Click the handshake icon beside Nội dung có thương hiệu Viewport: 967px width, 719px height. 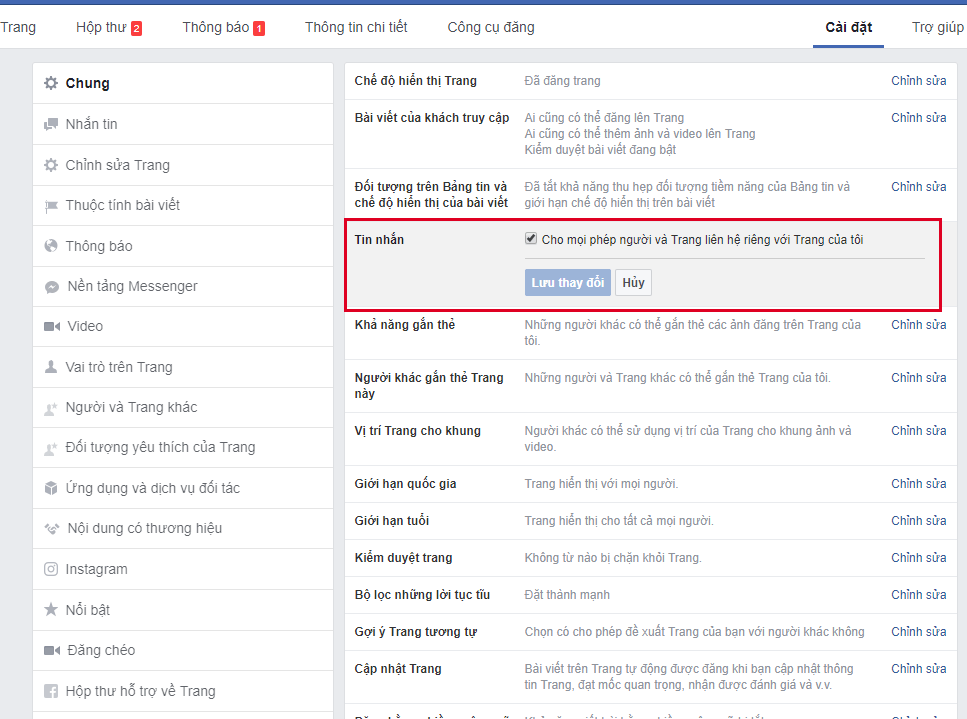pyautogui.click(x=52, y=528)
